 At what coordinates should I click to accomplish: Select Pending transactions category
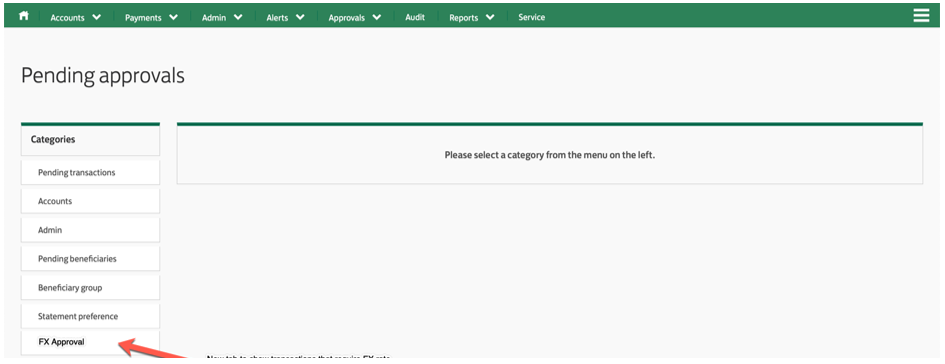pyautogui.click(x=90, y=172)
